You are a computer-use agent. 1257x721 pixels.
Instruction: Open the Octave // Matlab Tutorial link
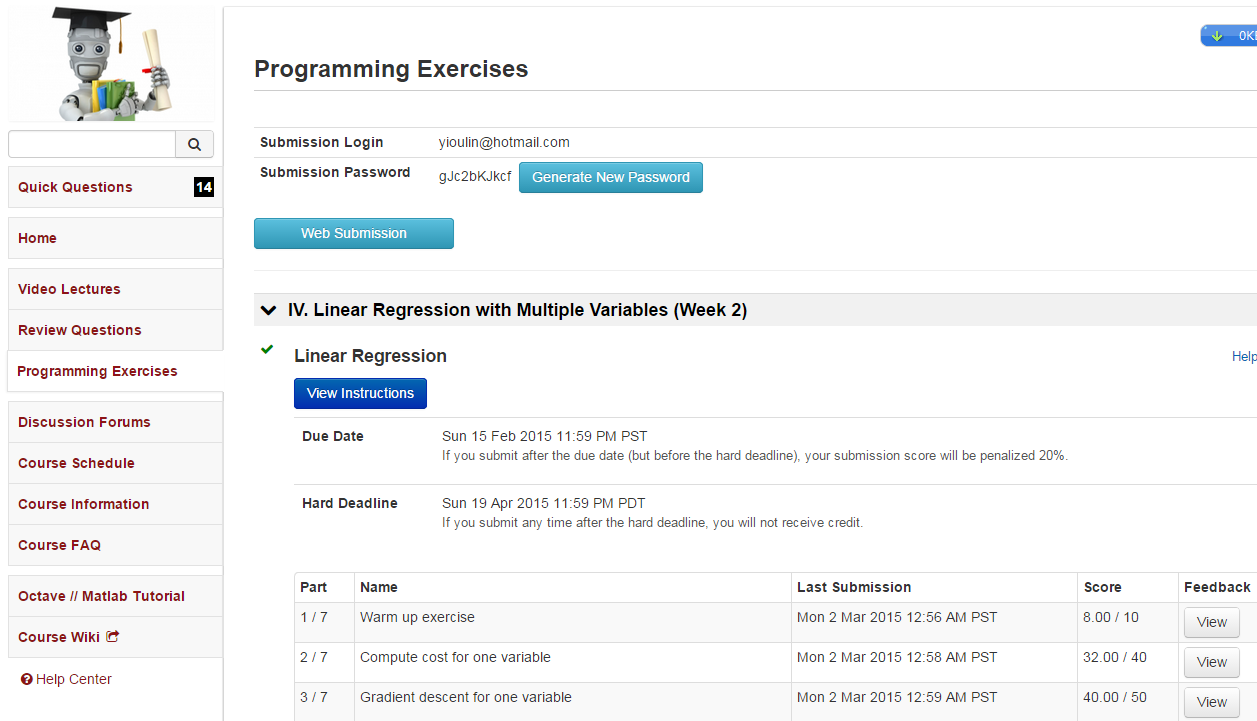point(101,596)
